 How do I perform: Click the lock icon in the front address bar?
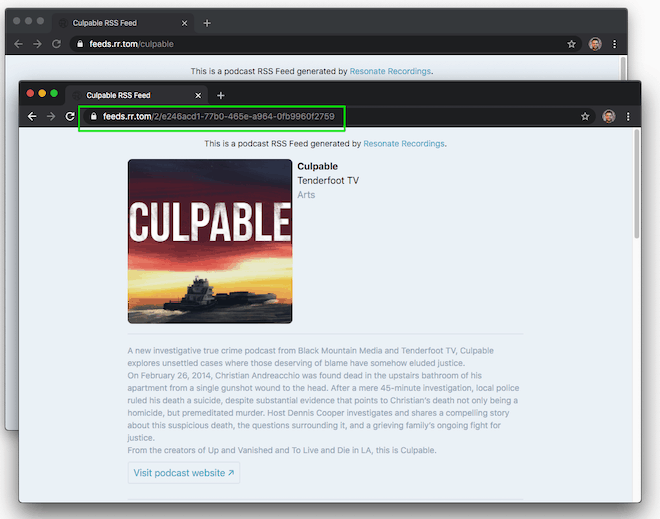click(x=93, y=117)
